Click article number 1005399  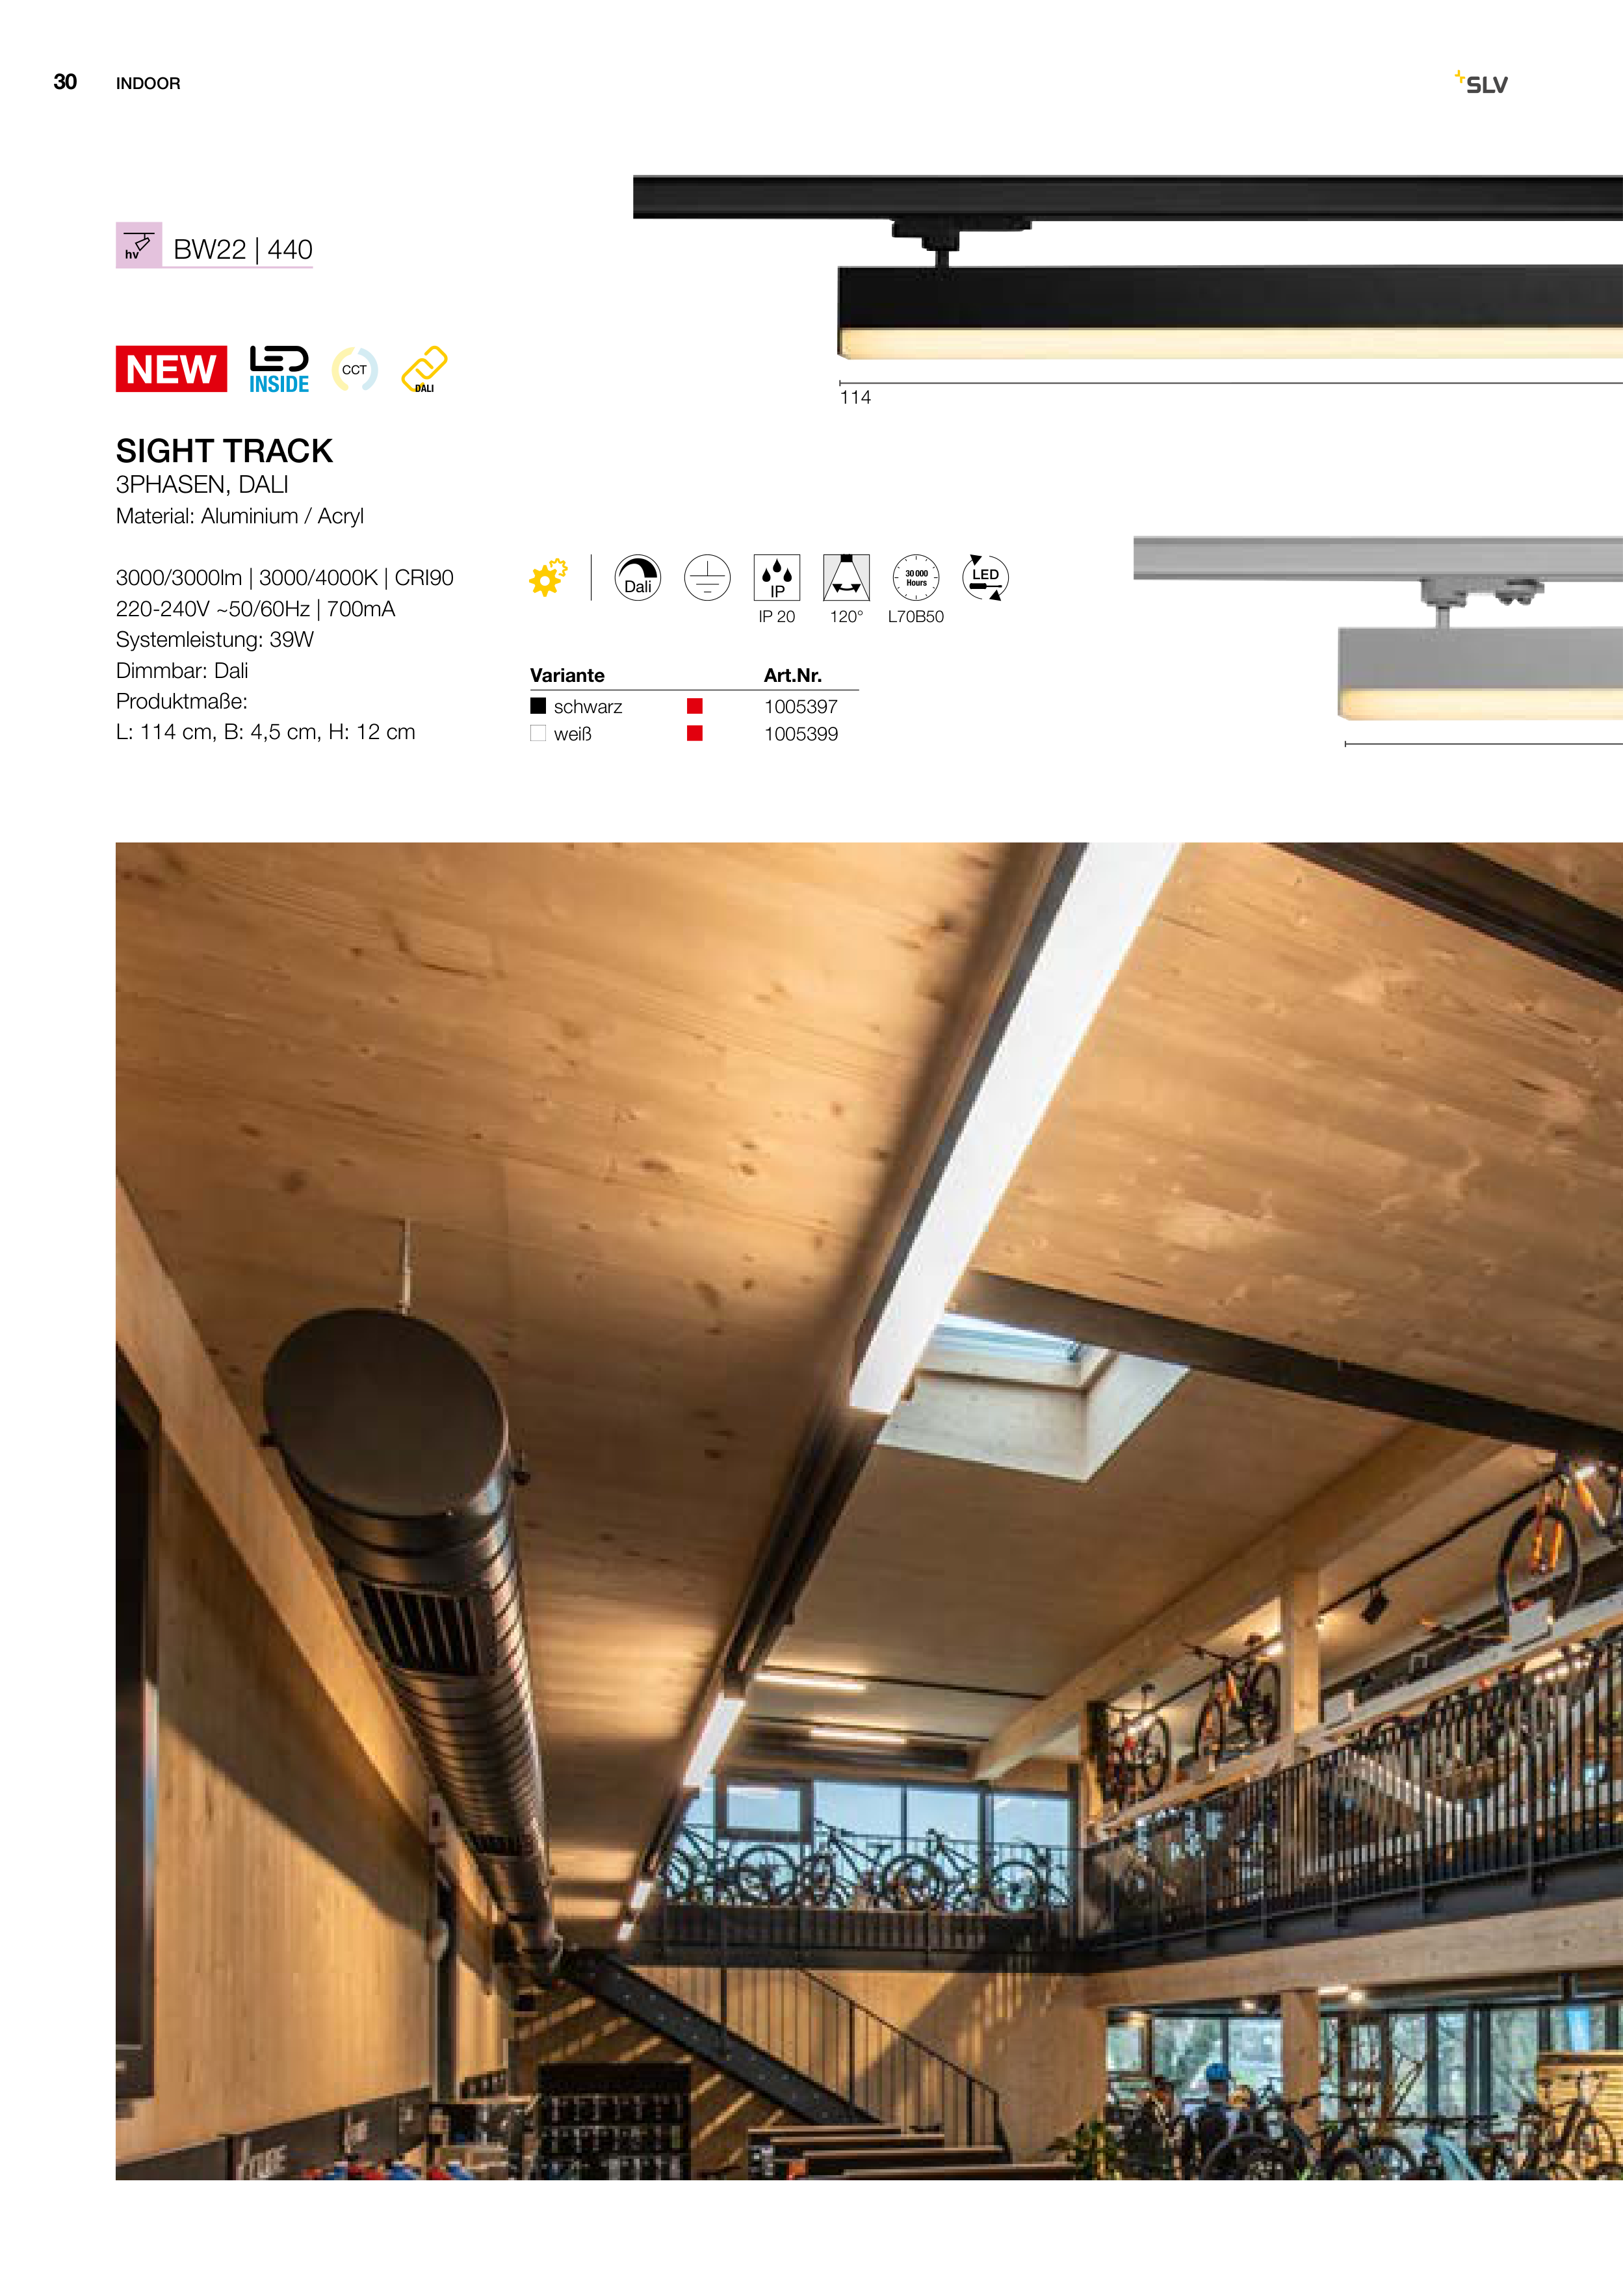(801, 733)
